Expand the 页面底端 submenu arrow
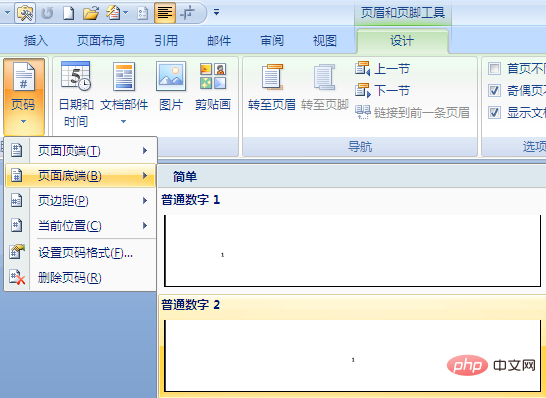 tap(145, 176)
